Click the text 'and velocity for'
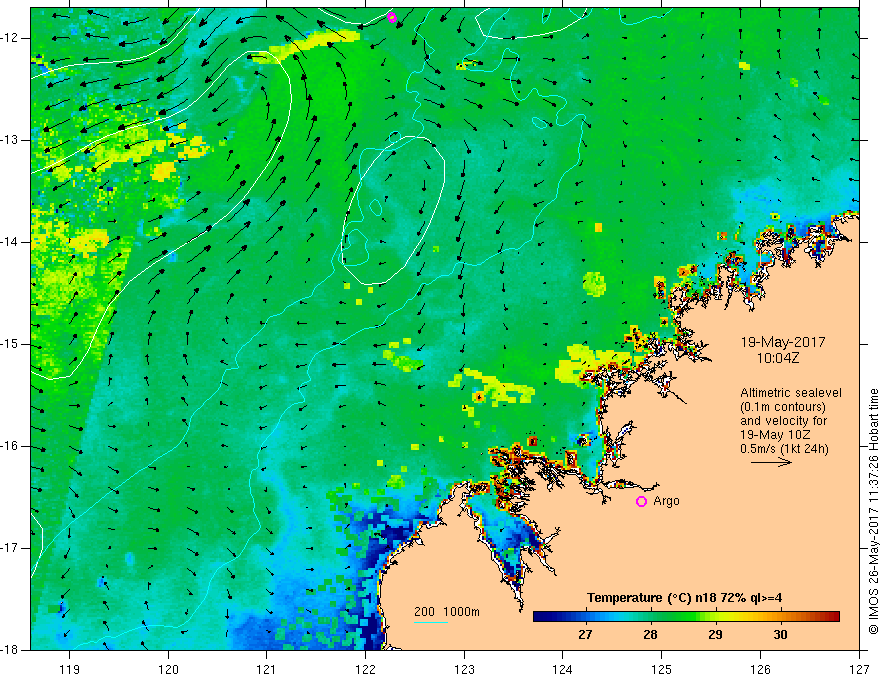Screen dimensions: 880x680 coord(783,421)
